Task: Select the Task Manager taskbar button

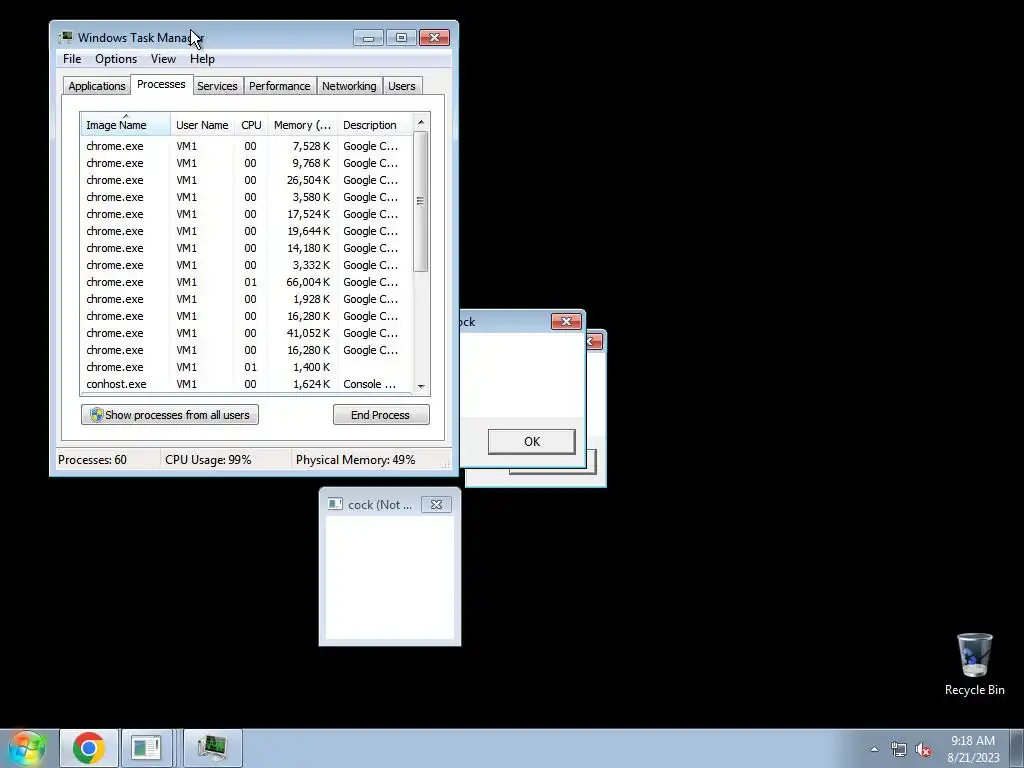Action: (213, 748)
